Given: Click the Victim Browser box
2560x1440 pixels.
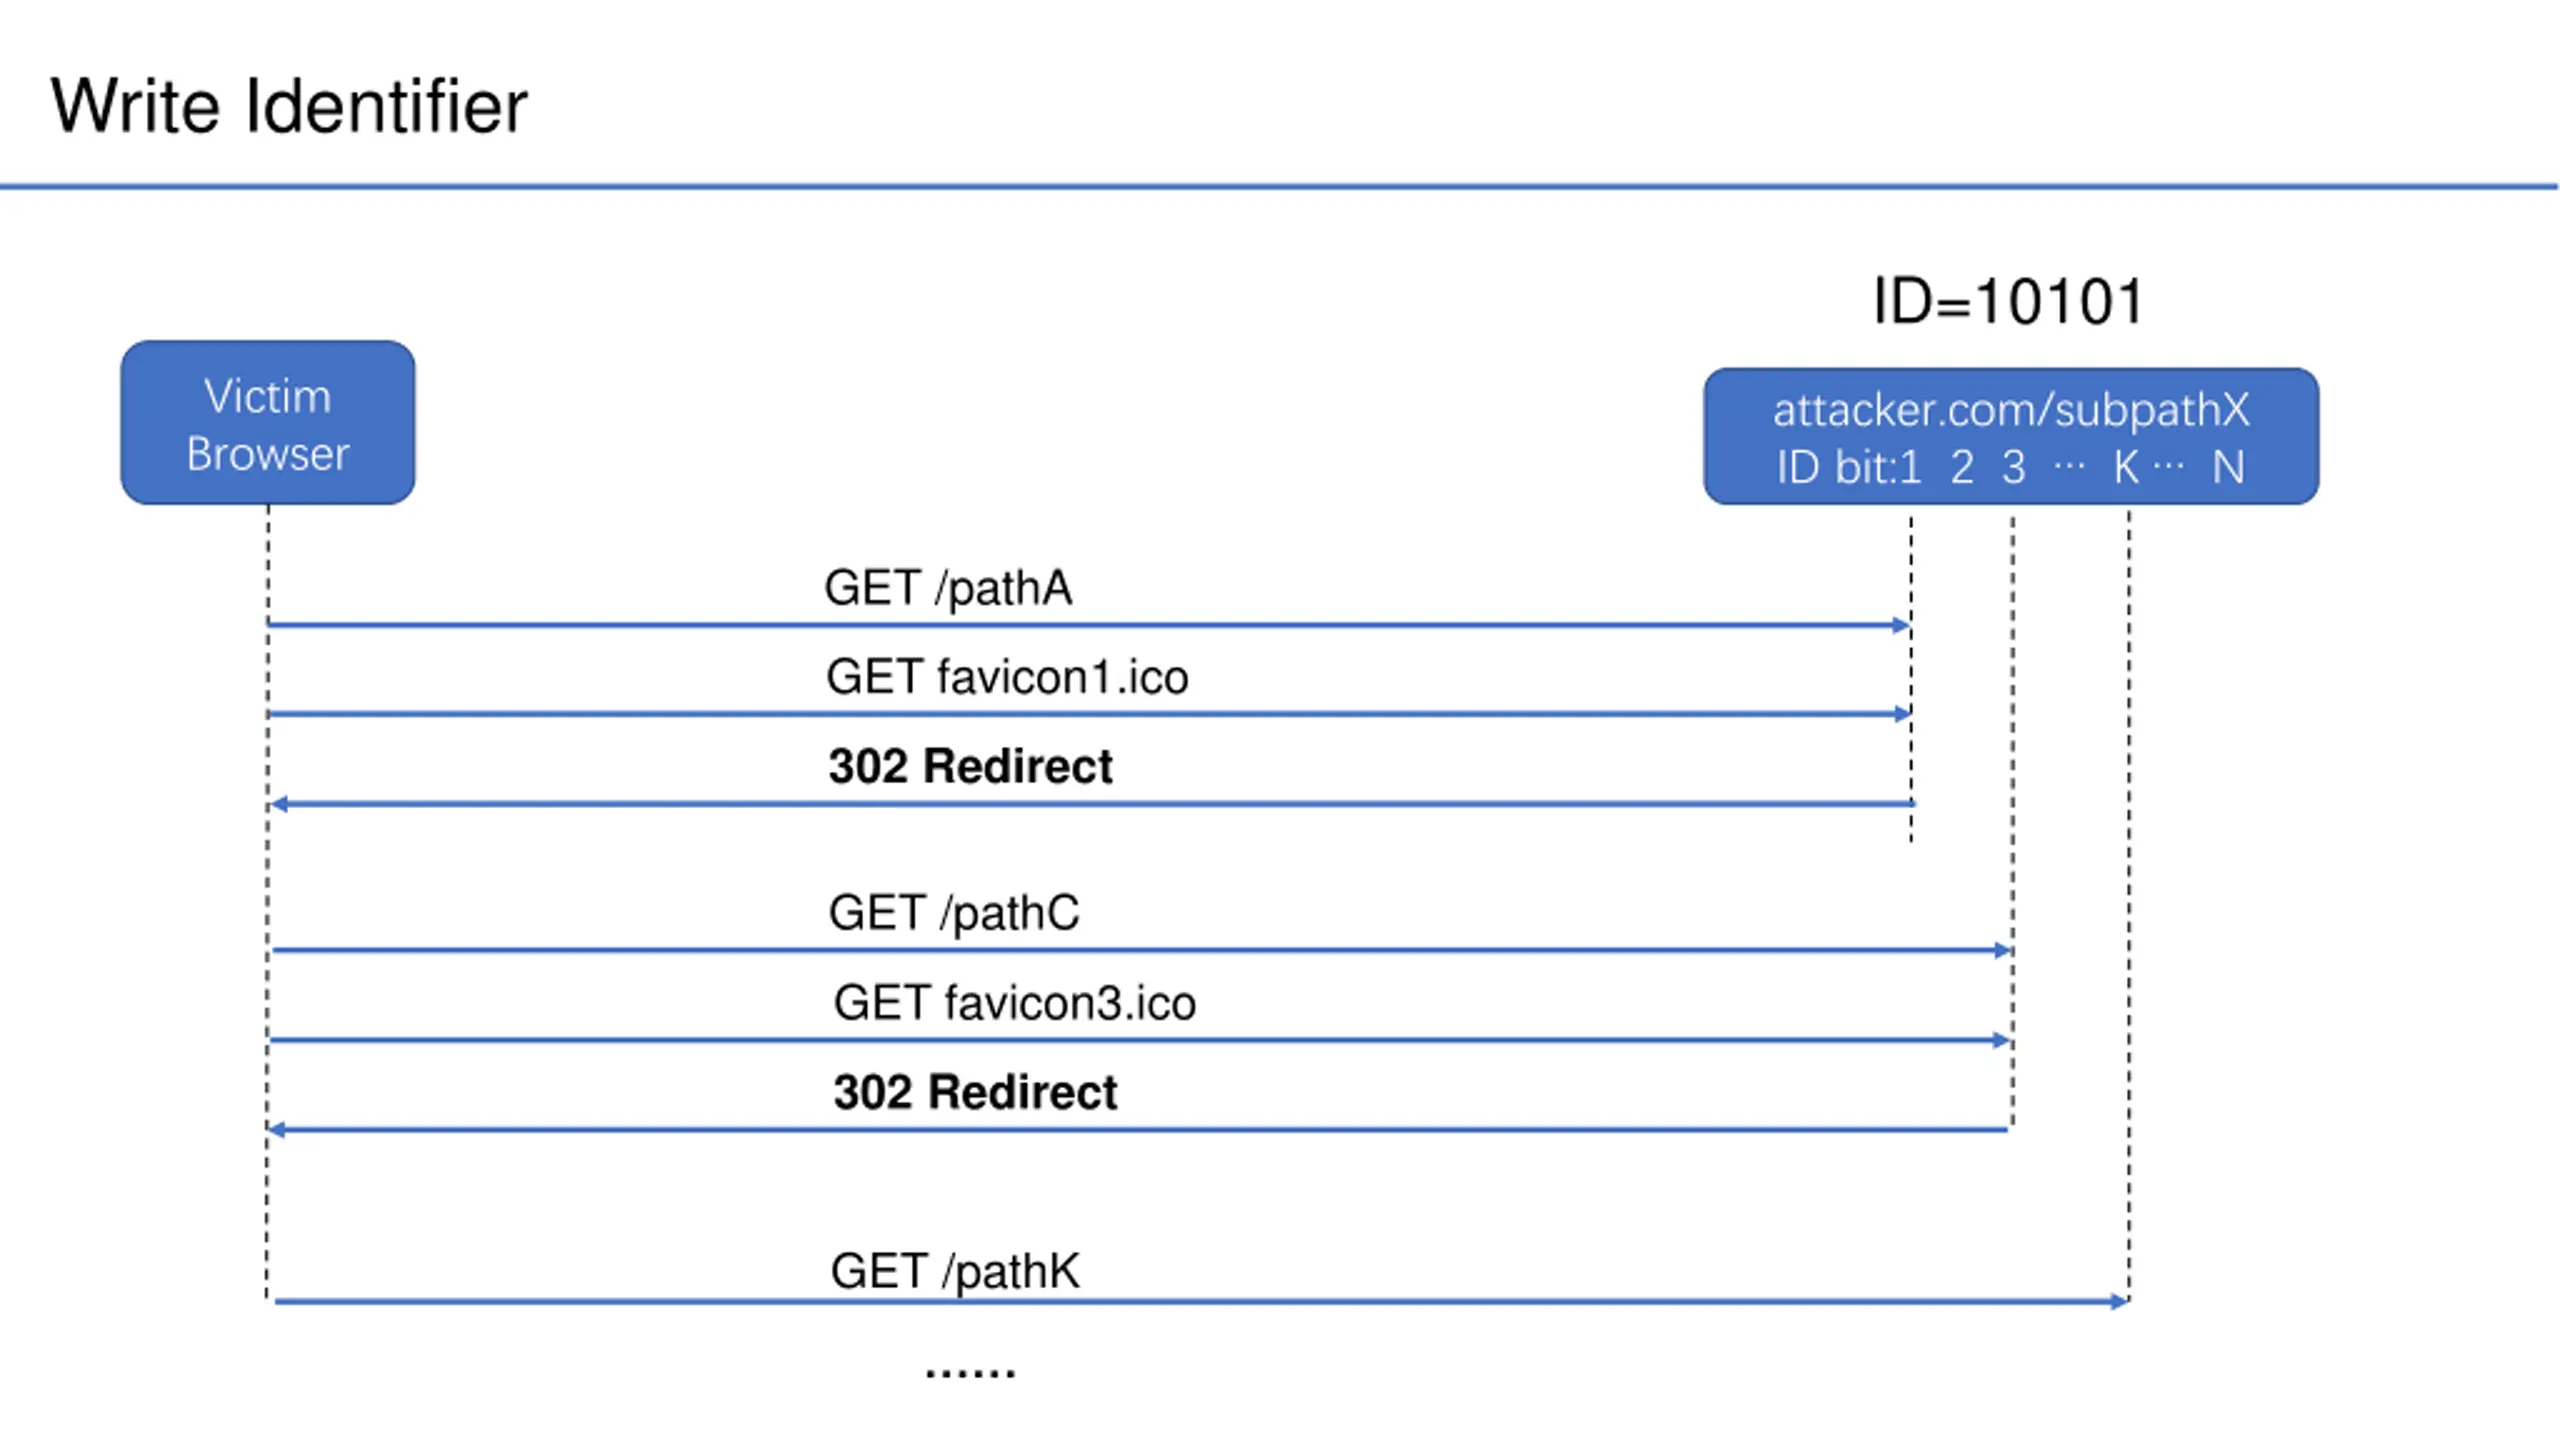Looking at the screenshot, I should pyautogui.click(x=268, y=422).
